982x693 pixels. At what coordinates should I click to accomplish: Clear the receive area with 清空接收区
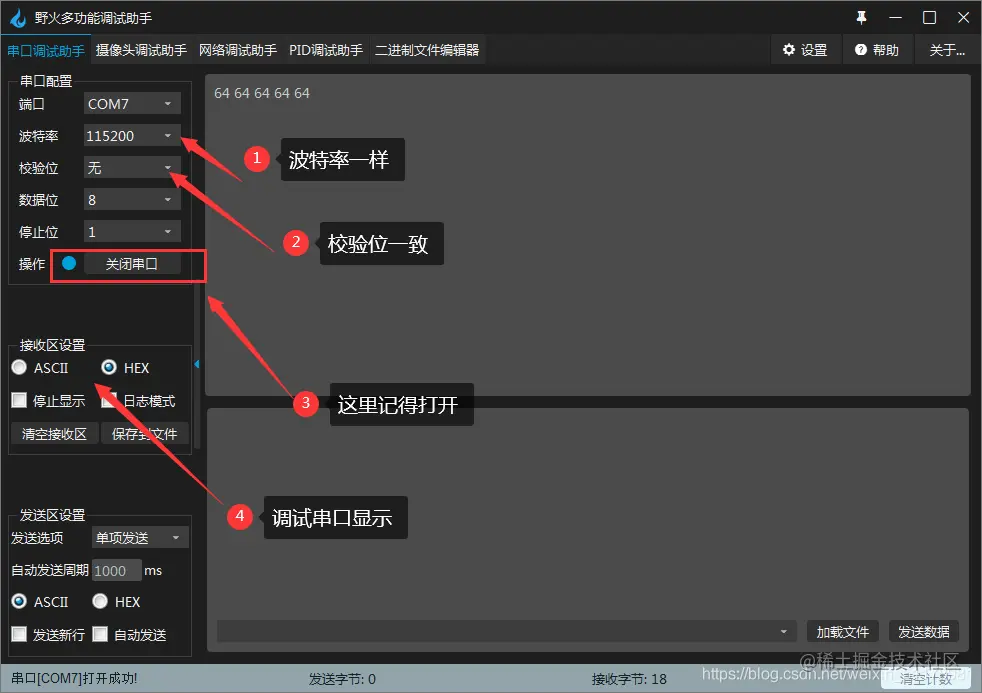point(54,432)
